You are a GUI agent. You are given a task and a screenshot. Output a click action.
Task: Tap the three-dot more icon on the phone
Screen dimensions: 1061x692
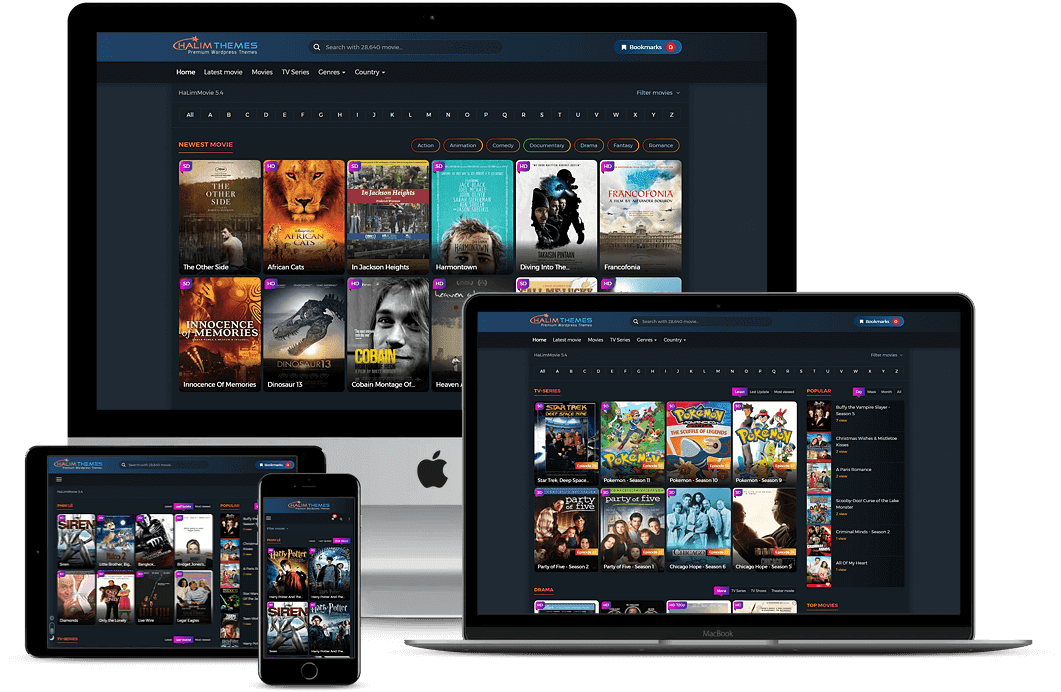pyautogui.click(x=349, y=519)
